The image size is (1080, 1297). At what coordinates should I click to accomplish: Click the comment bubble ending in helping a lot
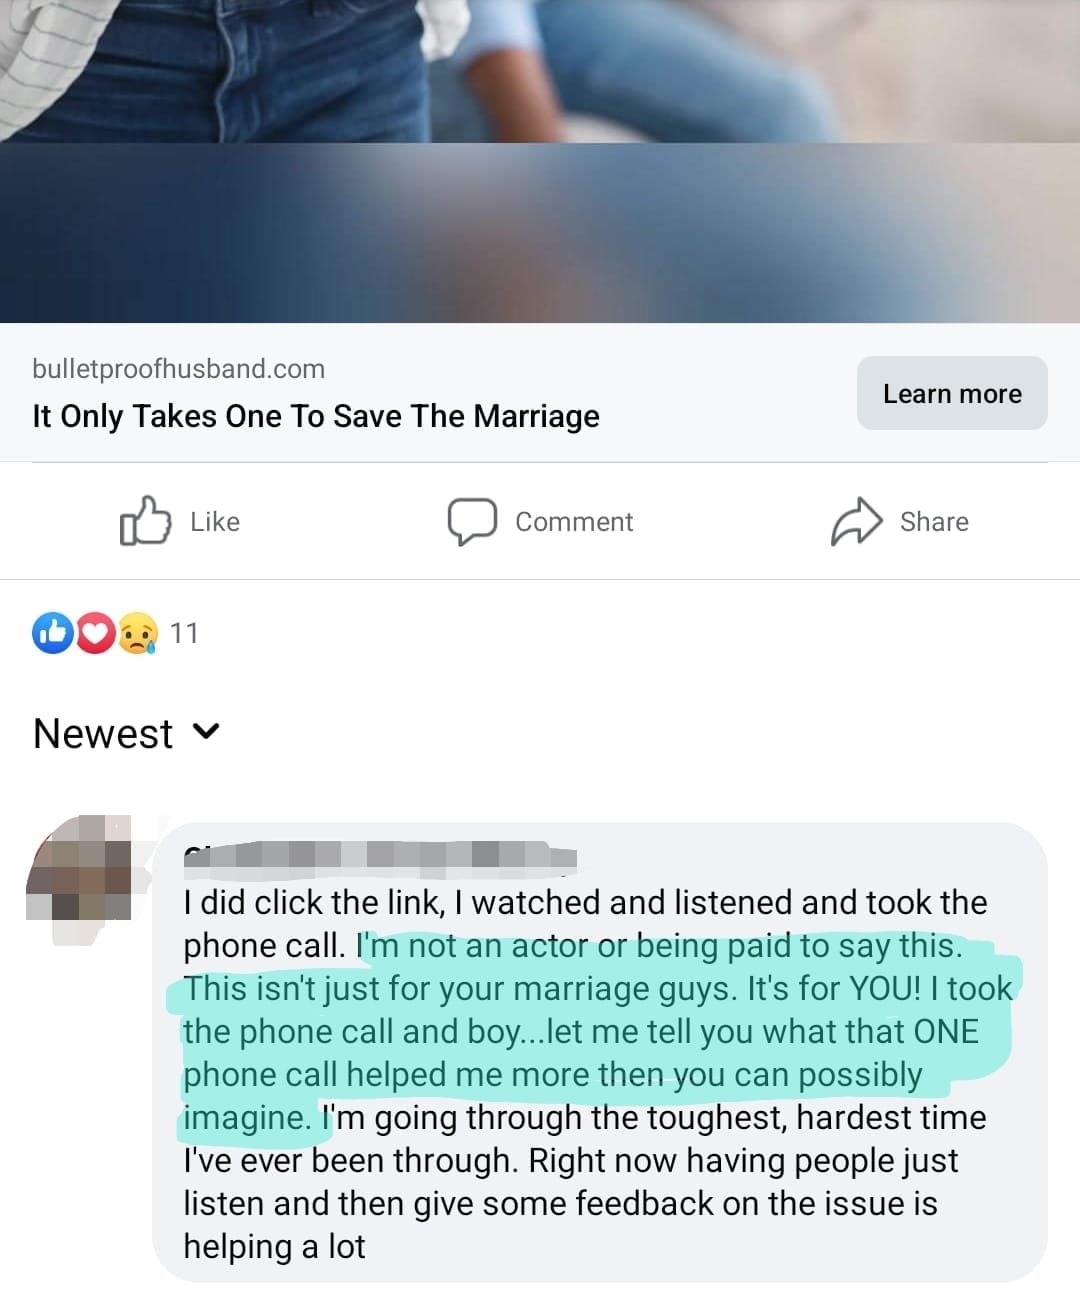(x=600, y=1052)
